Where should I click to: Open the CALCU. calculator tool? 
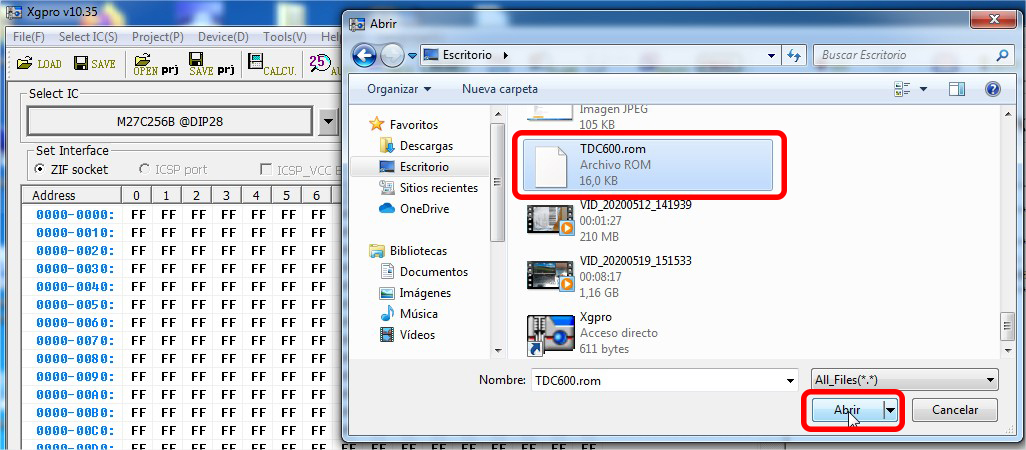pos(271,65)
